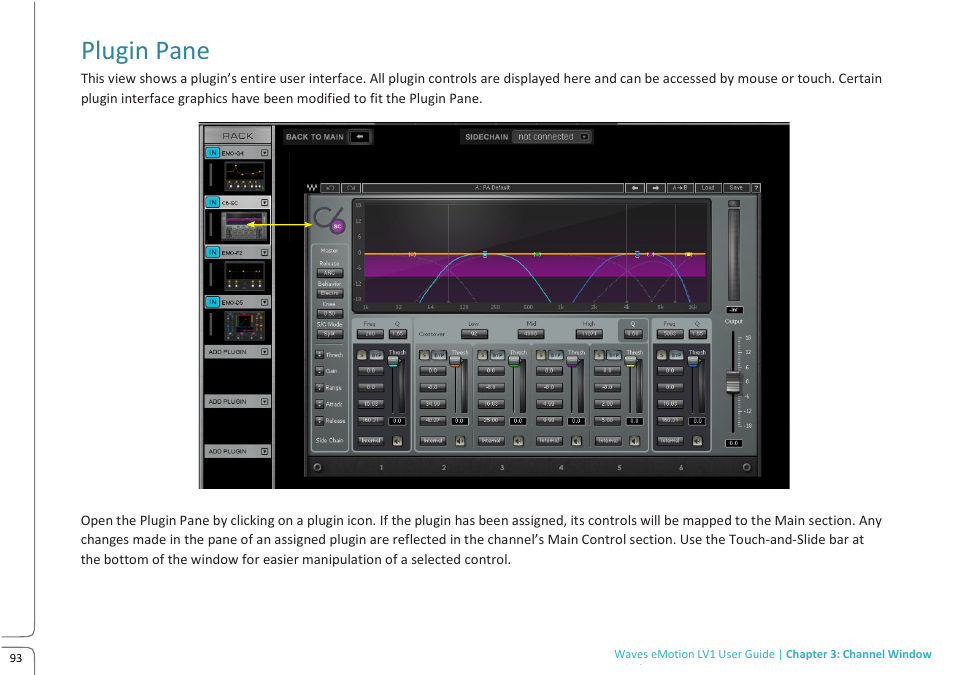Open the EMO-F2 rack slot dropdown
954x675 pixels.
click(265, 252)
